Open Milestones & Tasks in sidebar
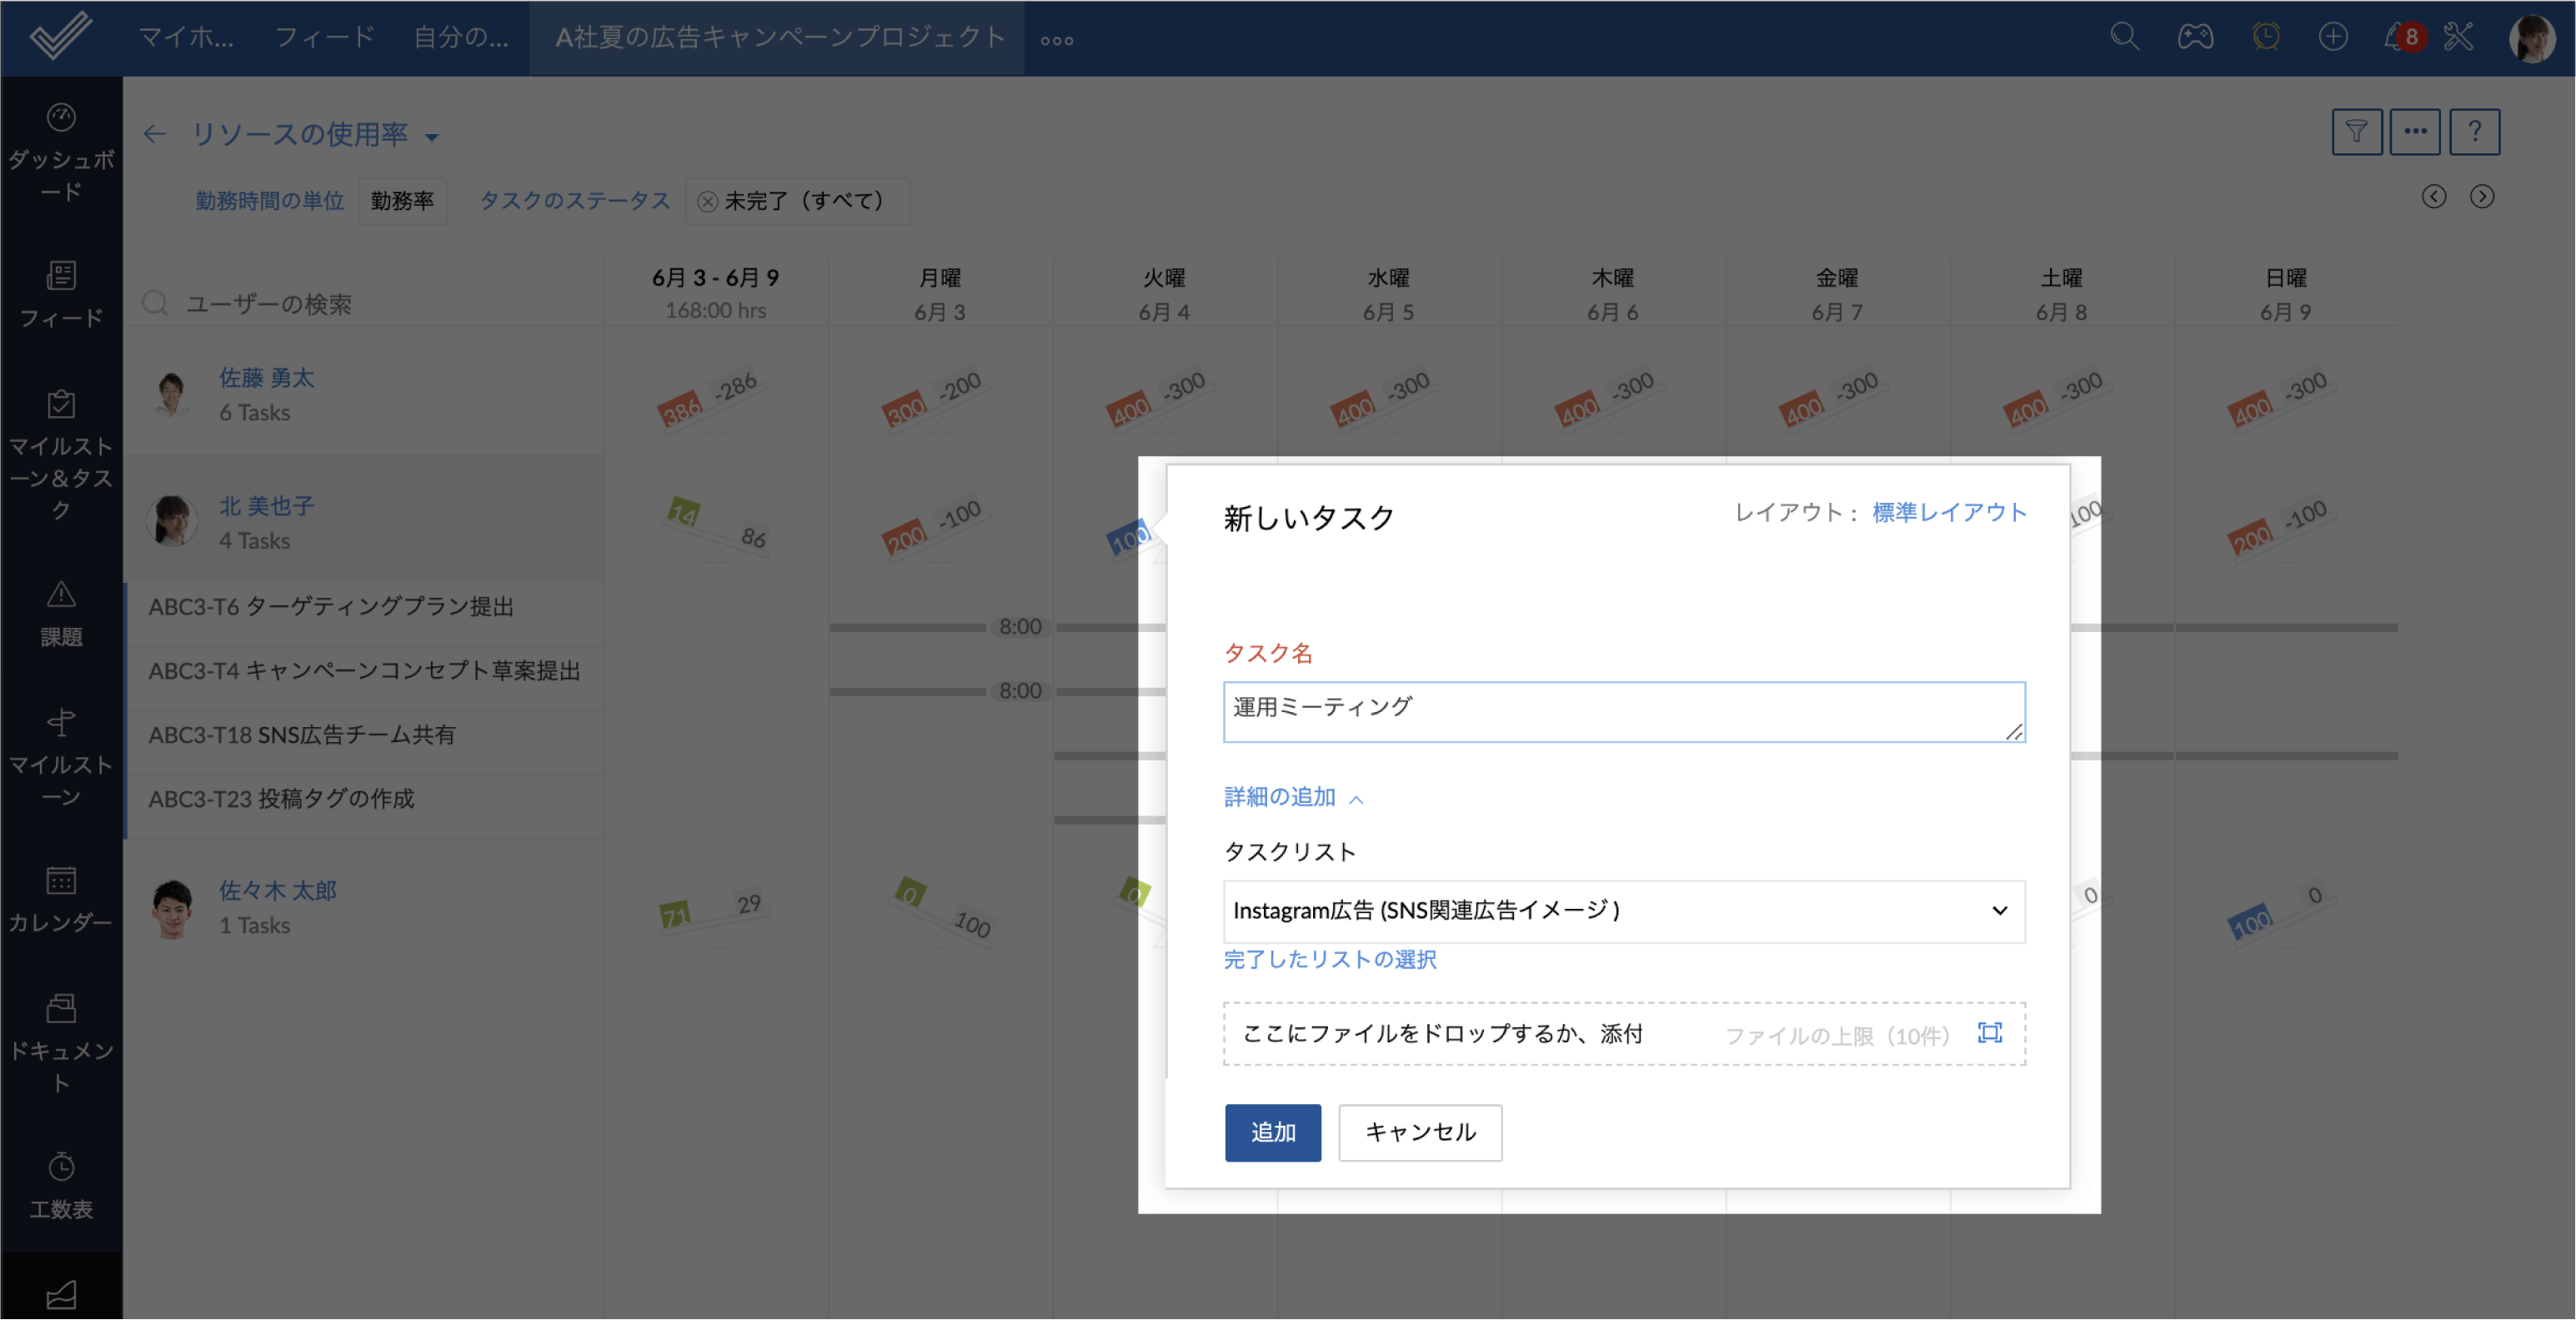This screenshot has width=2576, height=1320. point(61,455)
